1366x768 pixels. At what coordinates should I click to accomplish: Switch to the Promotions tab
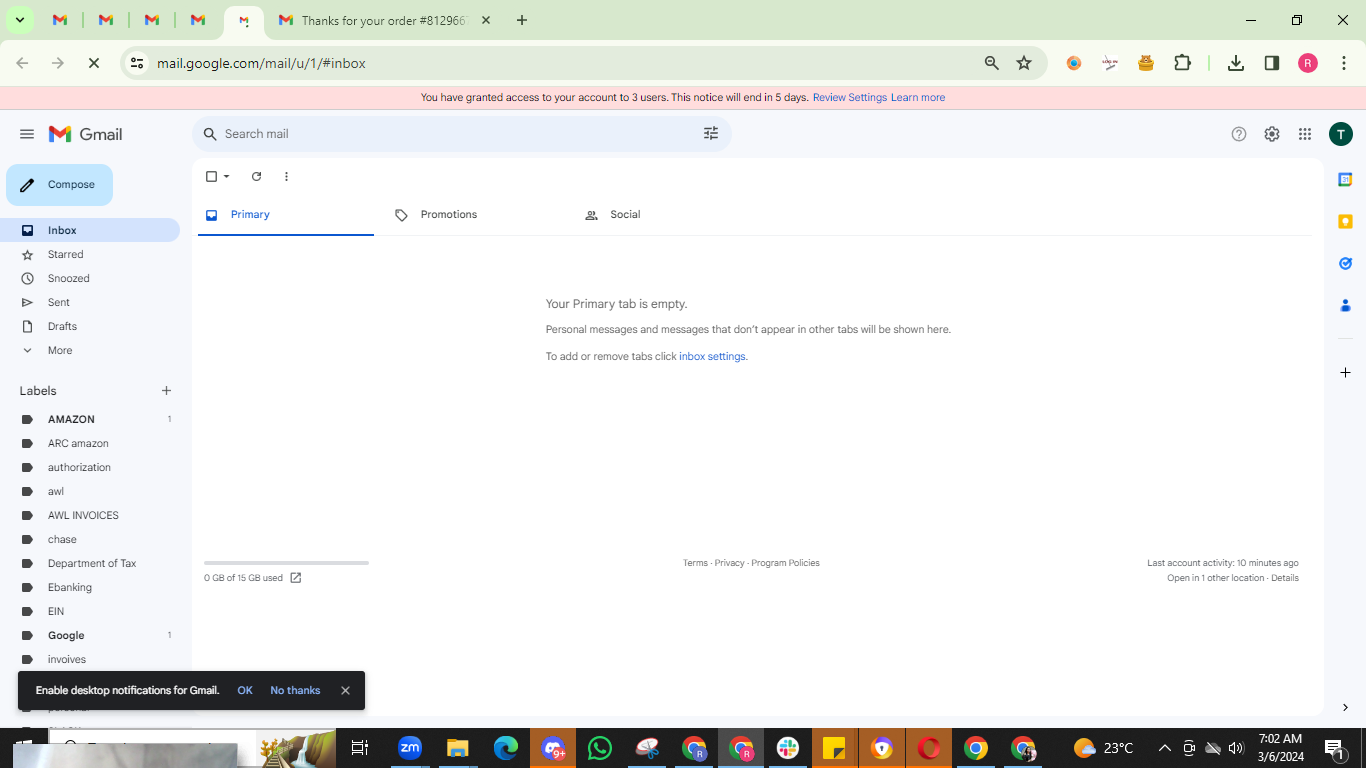(x=449, y=215)
